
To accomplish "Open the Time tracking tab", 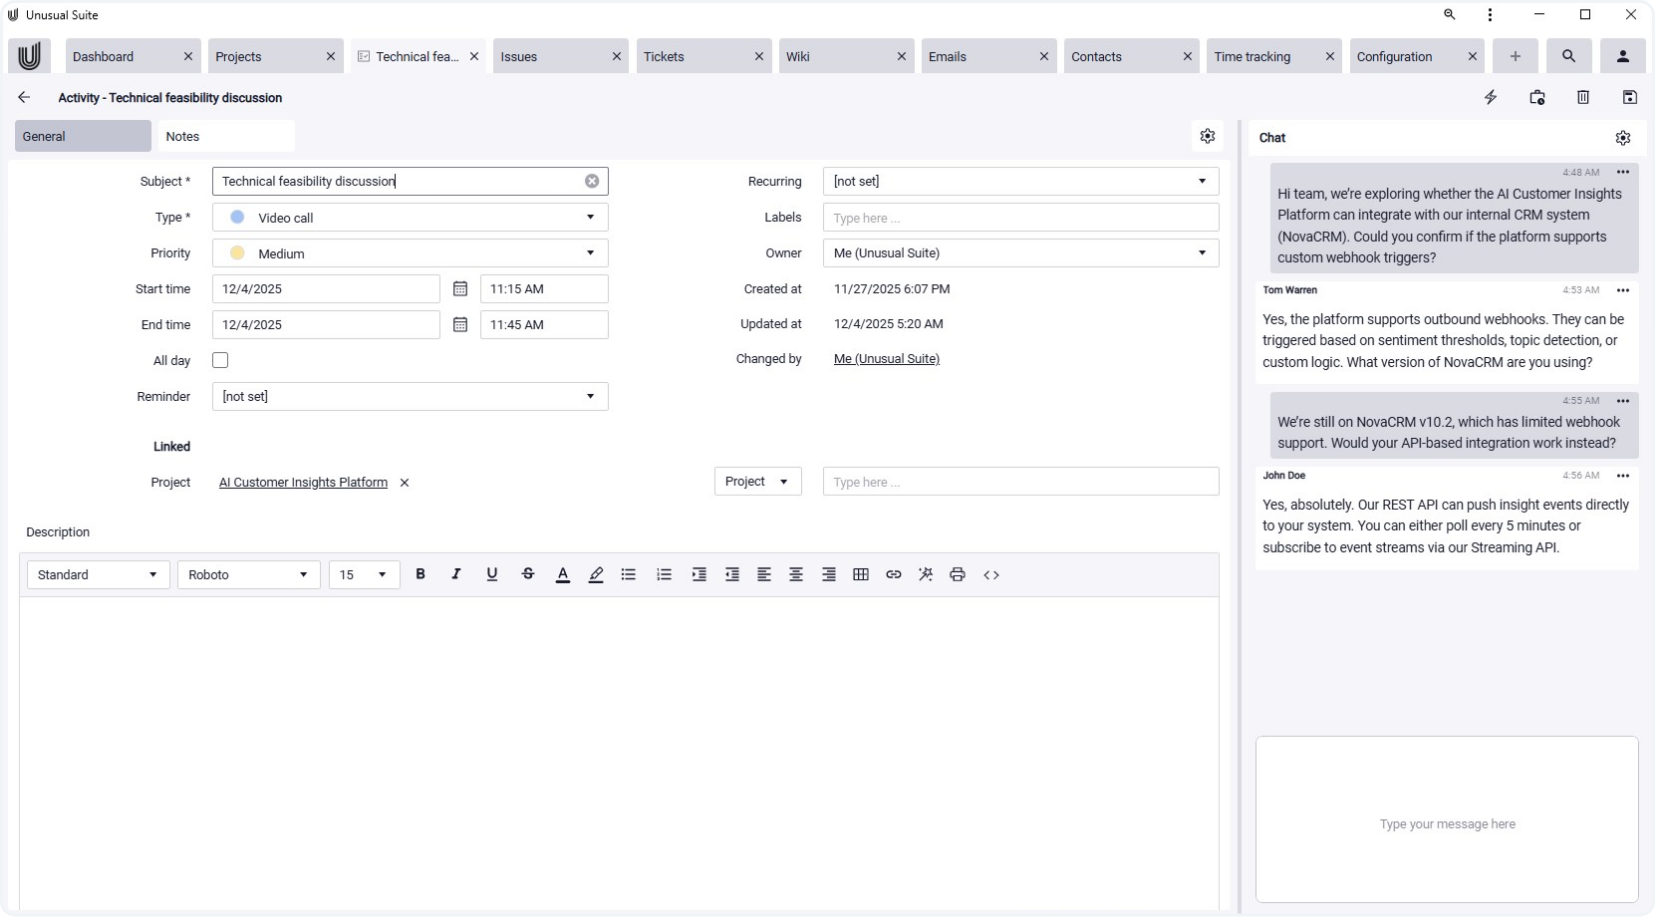I will tap(1252, 57).
